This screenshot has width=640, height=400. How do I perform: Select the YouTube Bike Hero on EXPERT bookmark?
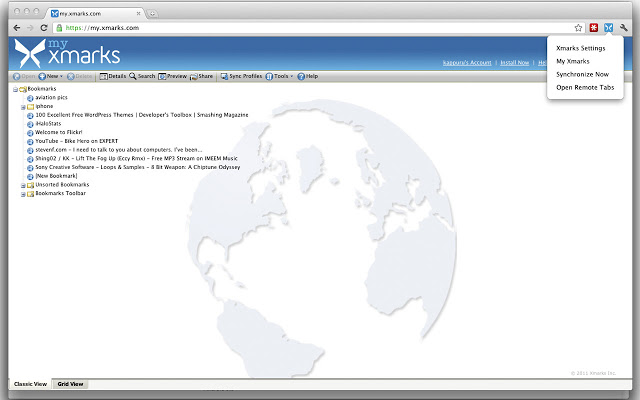76,141
